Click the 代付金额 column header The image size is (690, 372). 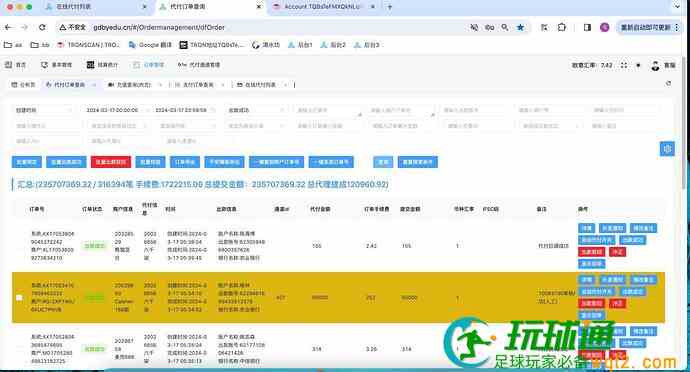320,209
